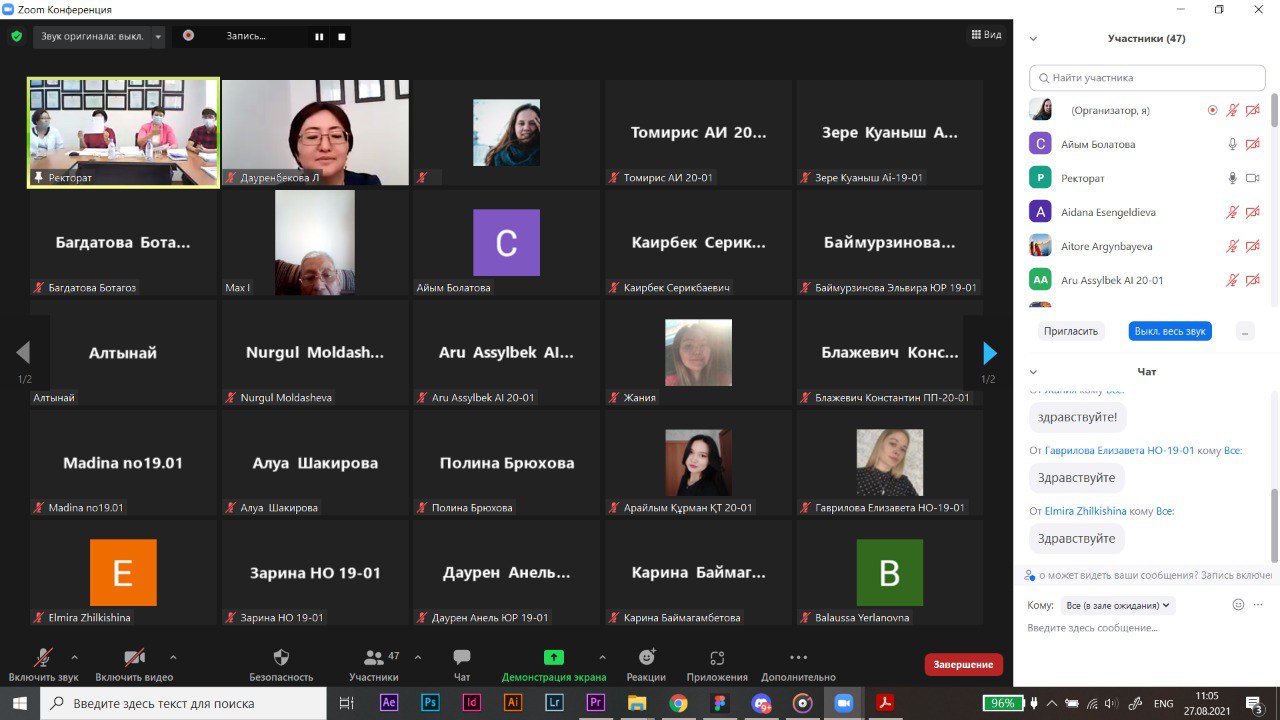This screenshot has height=720, width=1280.
Task: Click the emoji icon in chat
Action: click(x=1238, y=605)
